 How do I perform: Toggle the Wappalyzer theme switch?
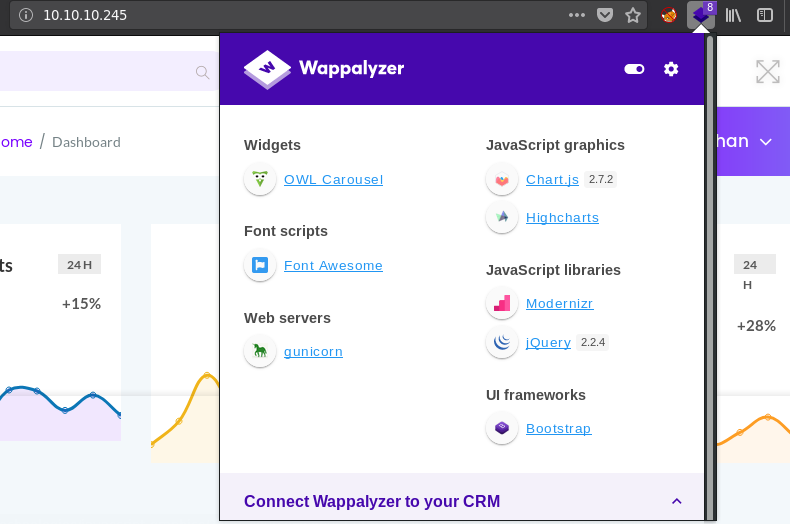(x=633, y=69)
